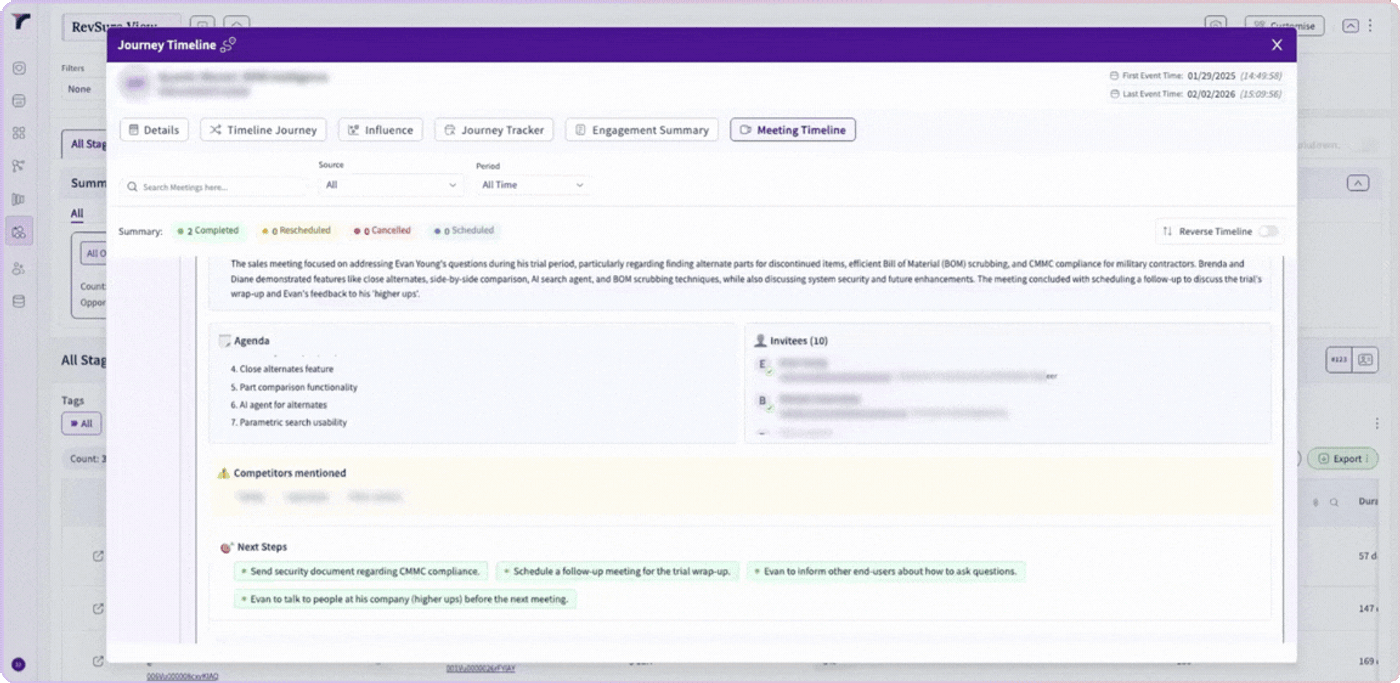Image resolution: width=1400 pixels, height=683 pixels.
Task: Switch to the Timeline Journey tab
Action: (263, 130)
